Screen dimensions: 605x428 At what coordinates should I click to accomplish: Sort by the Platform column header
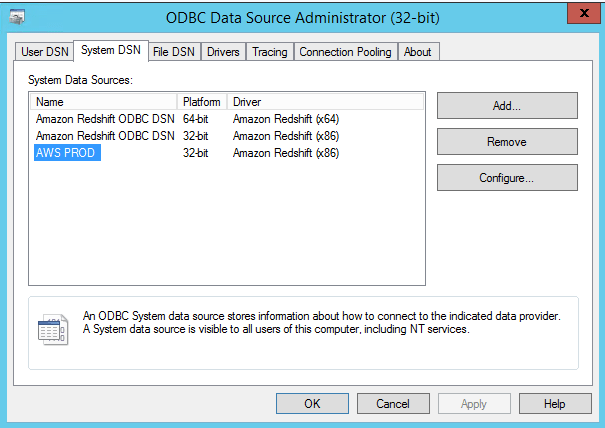pyautogui.click(x=202, y=102)
